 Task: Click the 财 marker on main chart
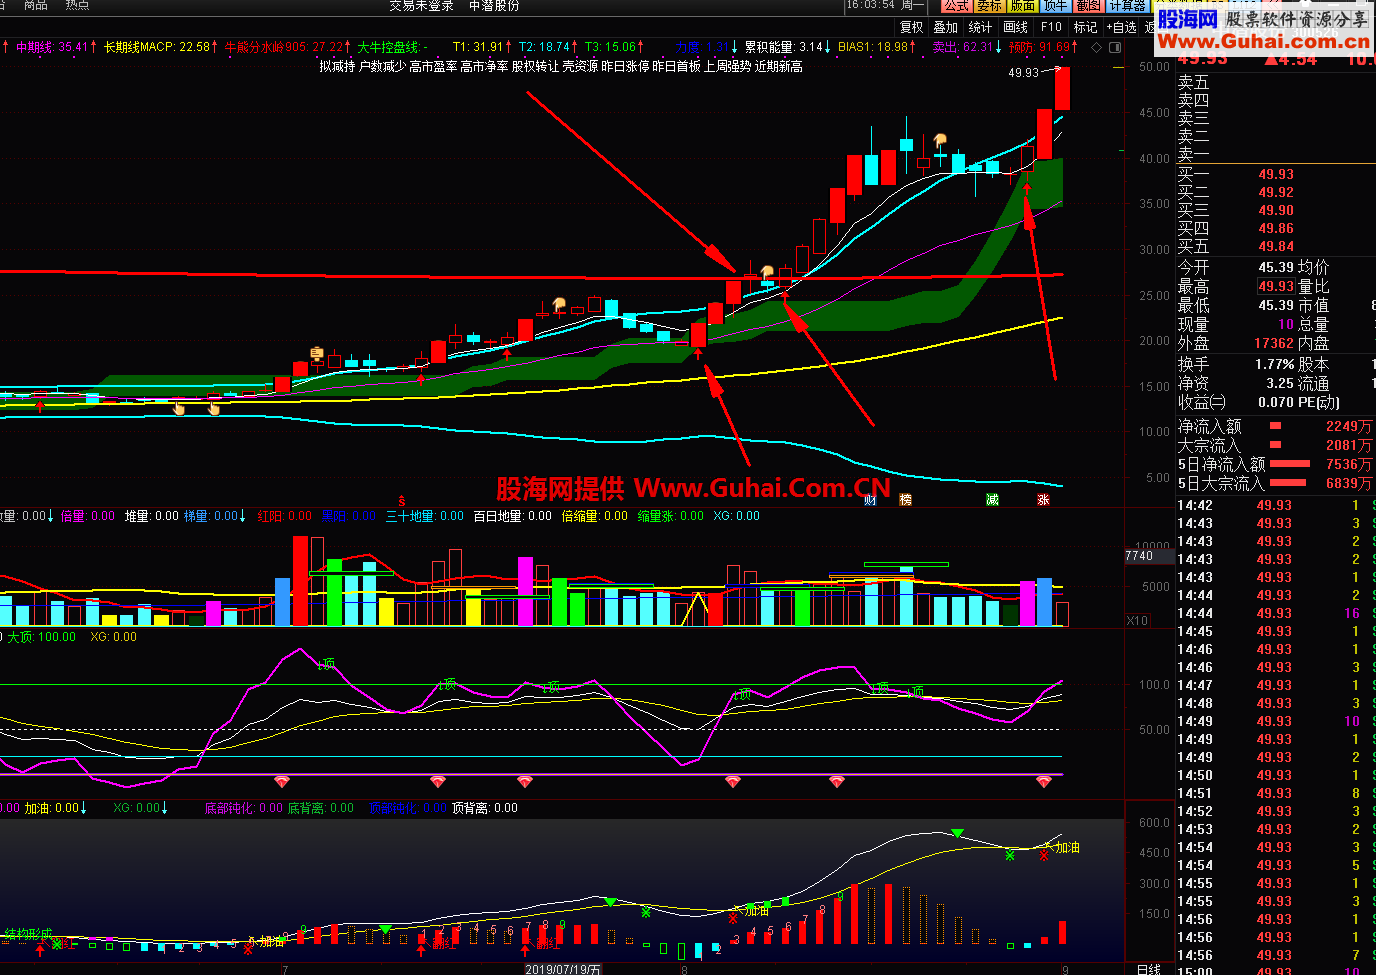(x=870, y=500)
